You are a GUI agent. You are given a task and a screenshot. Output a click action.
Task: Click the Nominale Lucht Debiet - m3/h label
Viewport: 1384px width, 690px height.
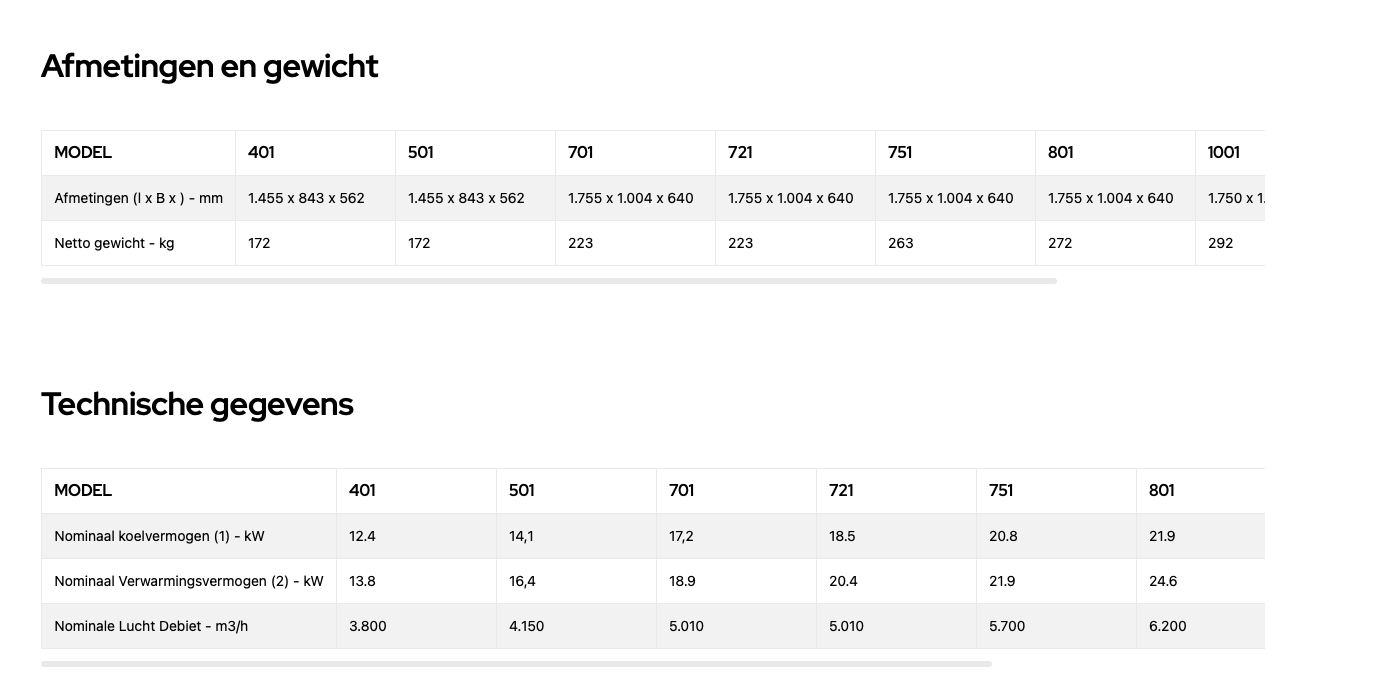click(x=151, y=626)
